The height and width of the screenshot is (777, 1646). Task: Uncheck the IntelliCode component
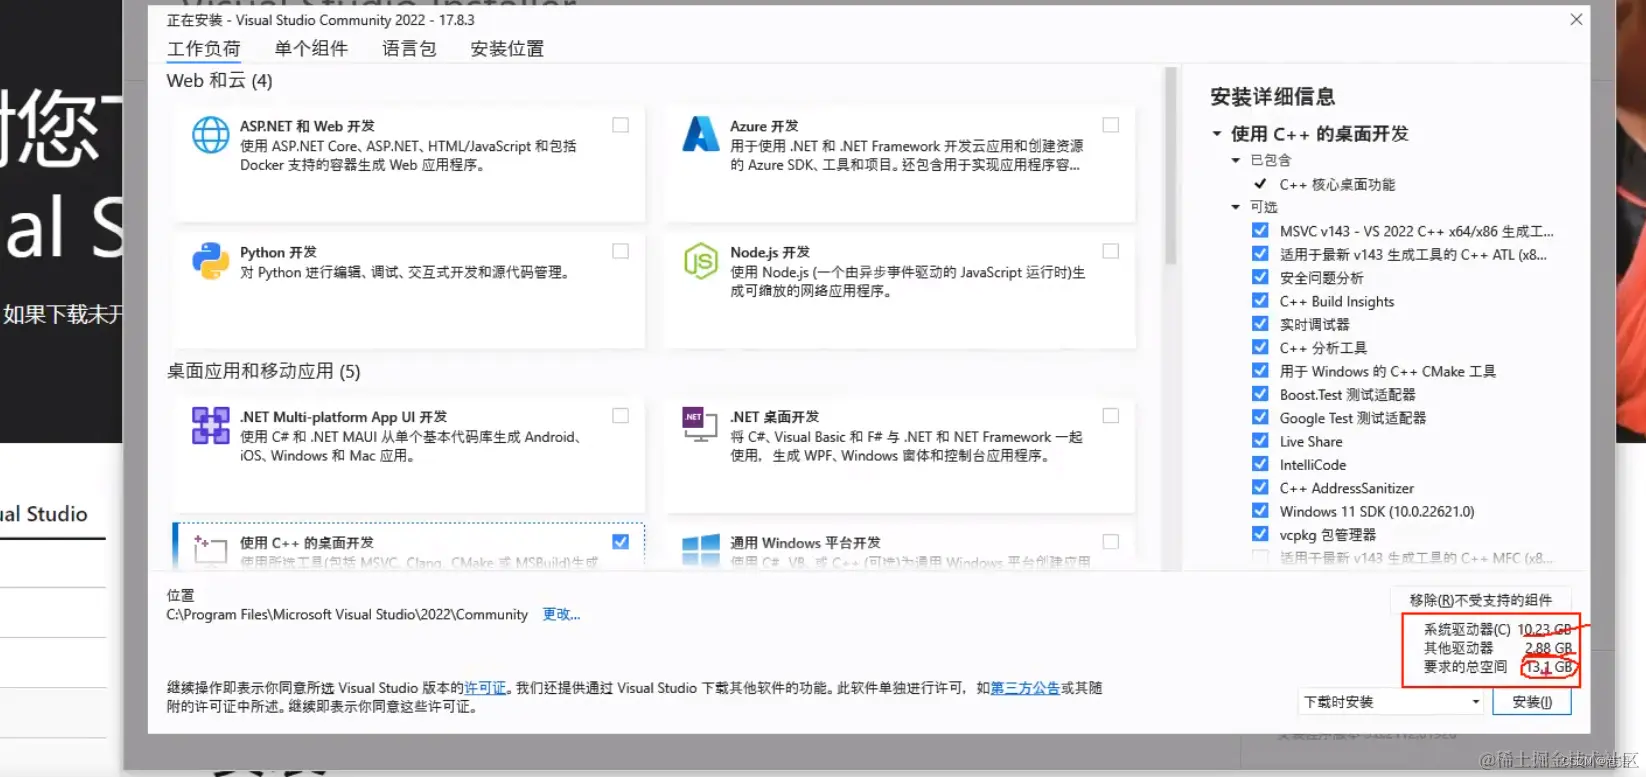[x=1260, y=463]
